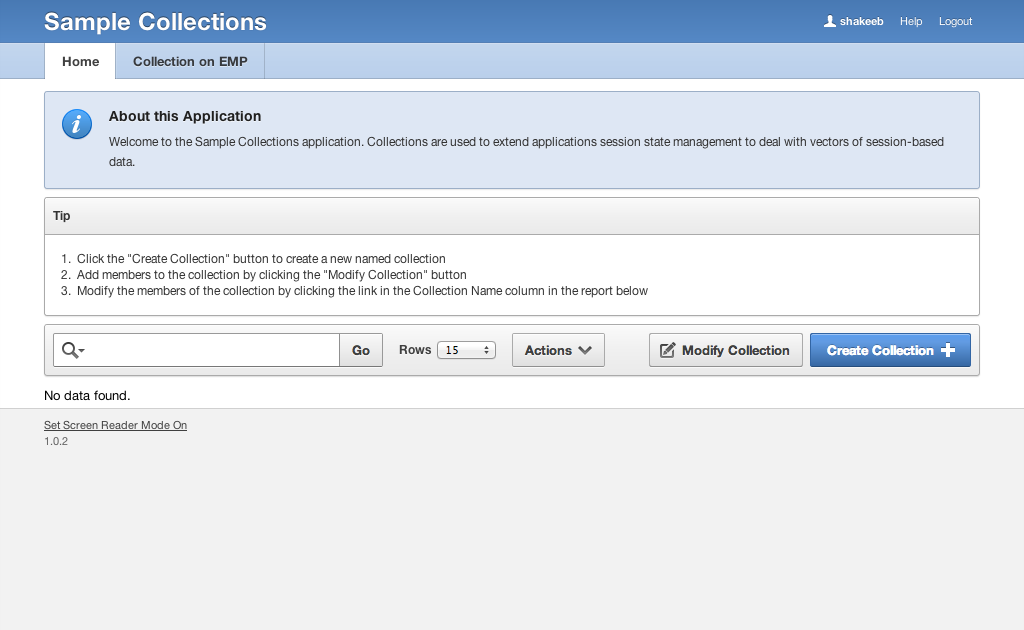
Task: Click the user profile icon beside shakeeb
Action: point(829,21)
